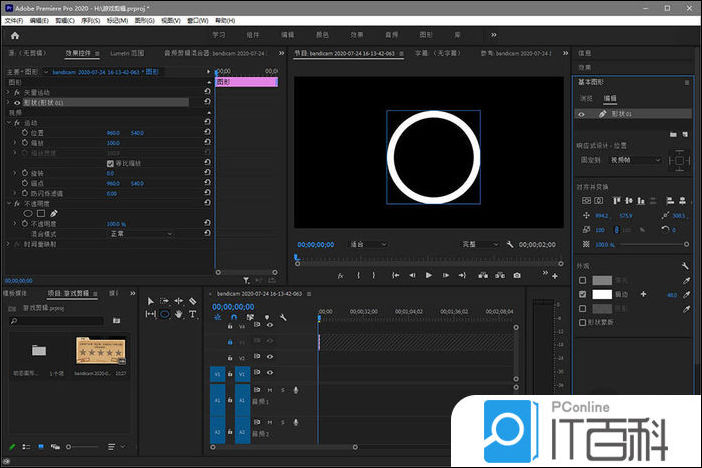Image resolution: width=702 pixels, height=468 pixels.
Task: Pick the opacity pen mask tool
Action: tap(54, 213)
